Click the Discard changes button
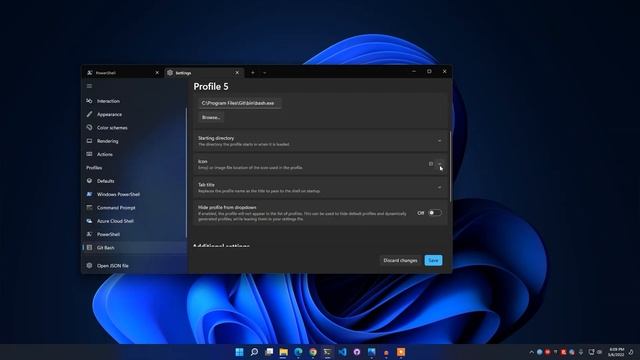Viewport: 640px width, 360px height. click(400, 260)
